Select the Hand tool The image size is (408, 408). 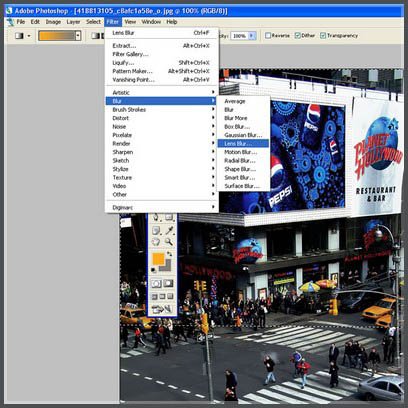pyautogui.click(x=156, y=242)
